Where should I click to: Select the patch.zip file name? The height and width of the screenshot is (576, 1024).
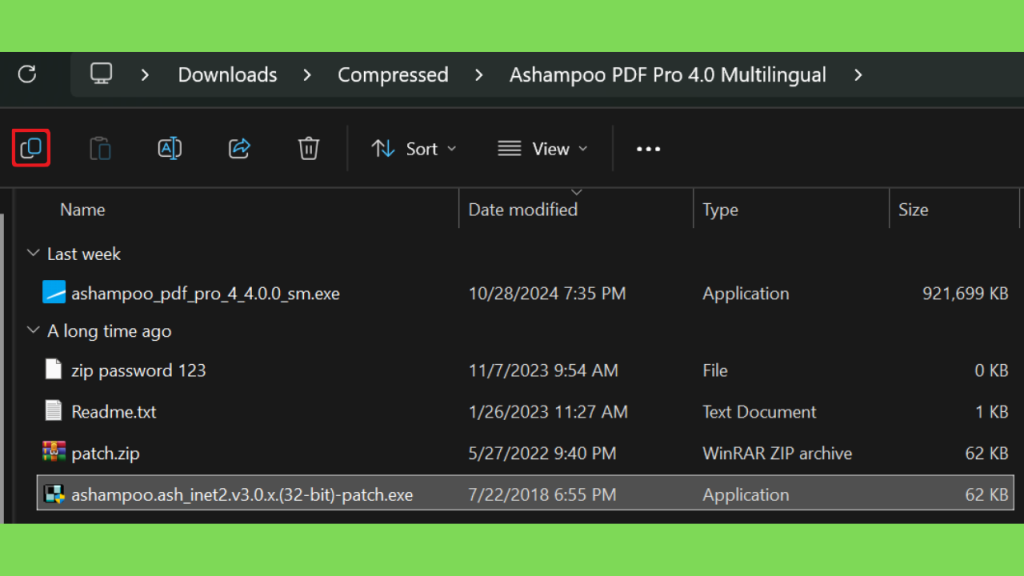[105, 453]
